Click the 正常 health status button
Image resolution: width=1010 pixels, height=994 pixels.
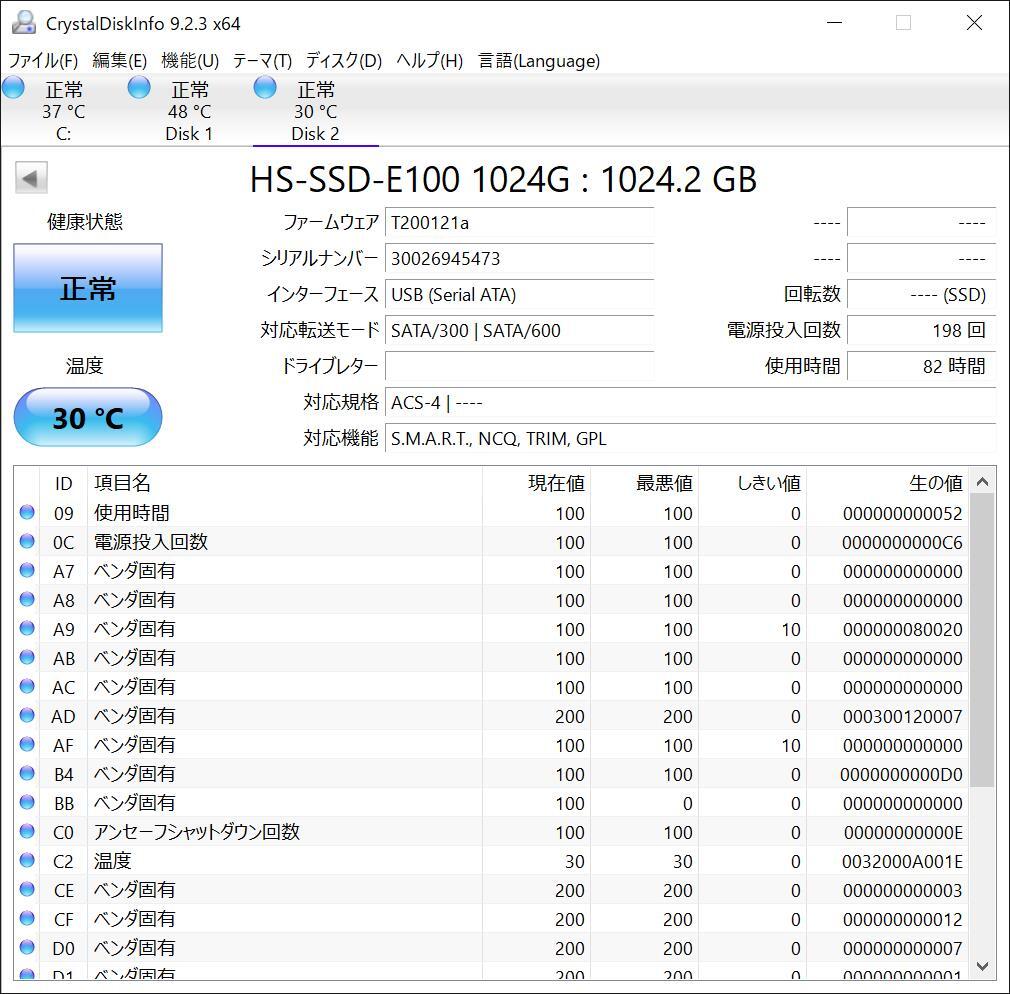coord(88,288)
